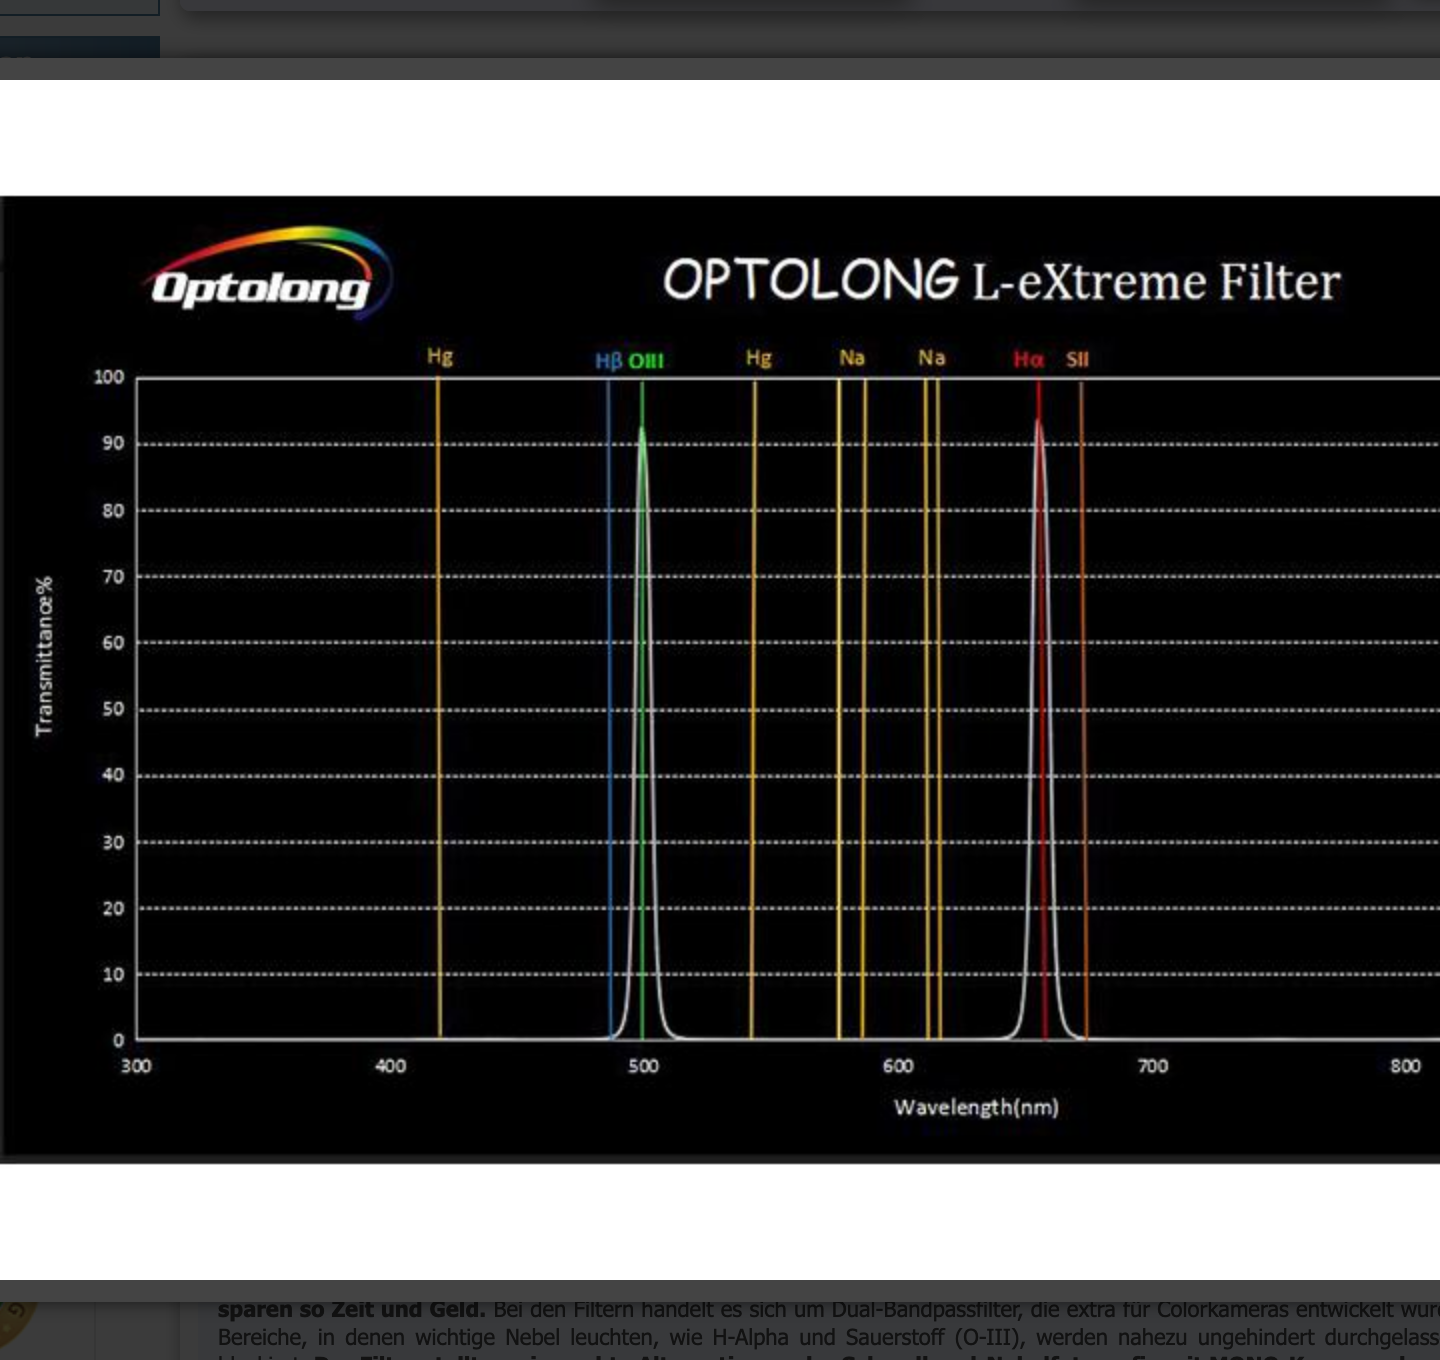
Task: Click the 800 wavelength tick label
Action: point(1406,1066)
